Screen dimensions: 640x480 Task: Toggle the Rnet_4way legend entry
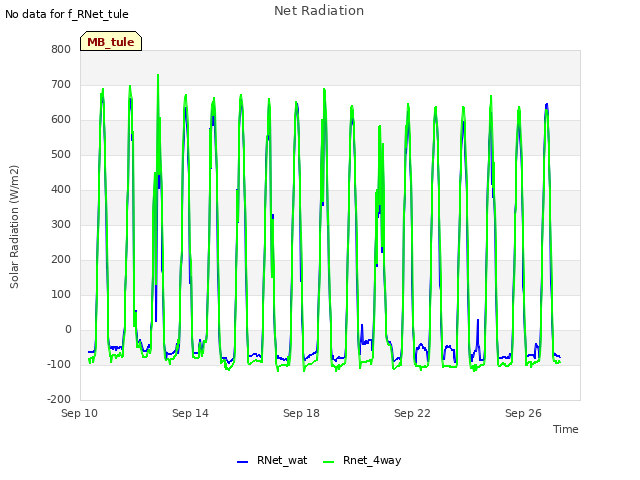(x=362, y=460)
